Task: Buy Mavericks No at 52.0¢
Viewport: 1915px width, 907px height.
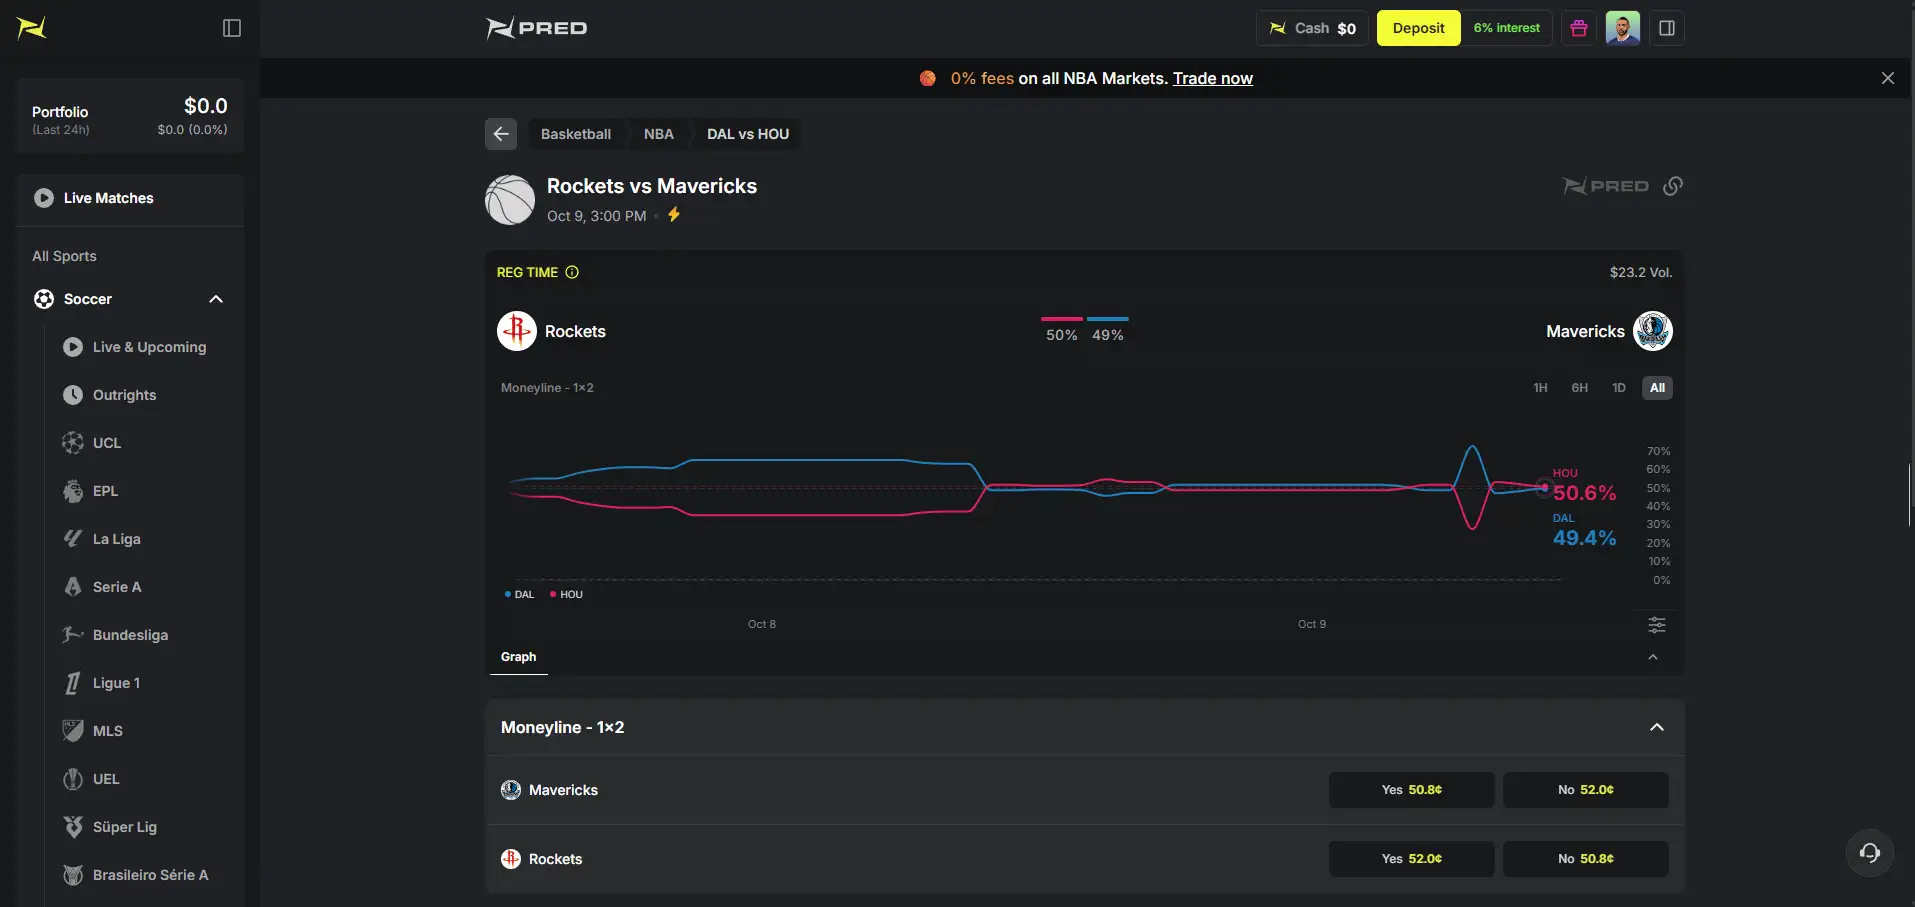Action: (x=1585, y=790)
